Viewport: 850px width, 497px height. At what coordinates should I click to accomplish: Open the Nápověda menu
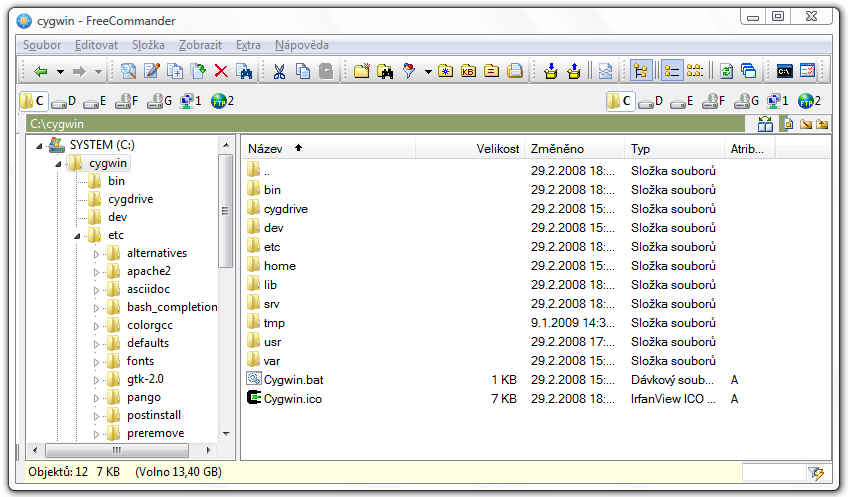tap(302, 45)
